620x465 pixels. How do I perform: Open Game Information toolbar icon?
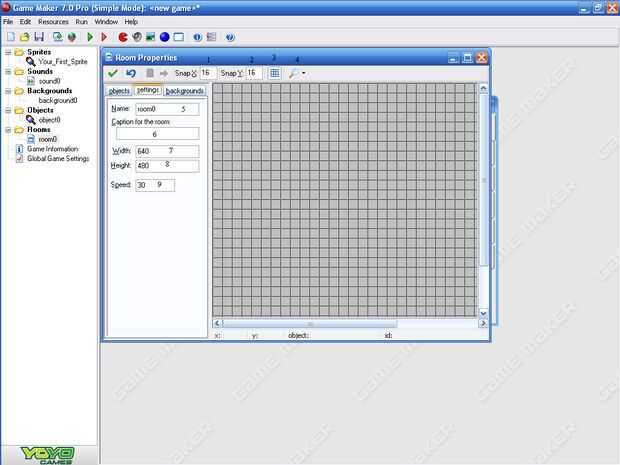tap(197, 37)
